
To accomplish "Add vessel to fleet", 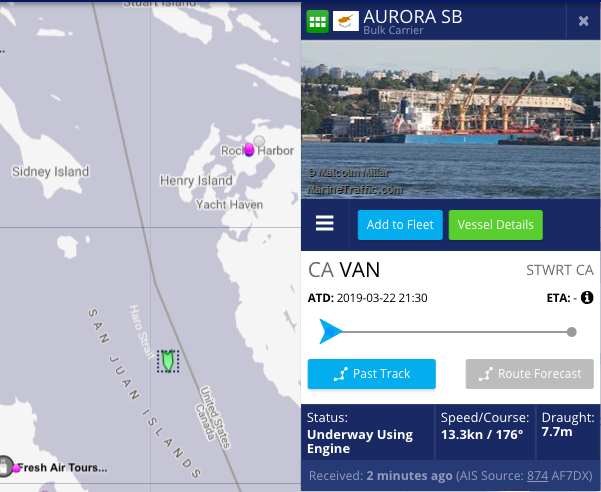I will (x=400, y=225).
